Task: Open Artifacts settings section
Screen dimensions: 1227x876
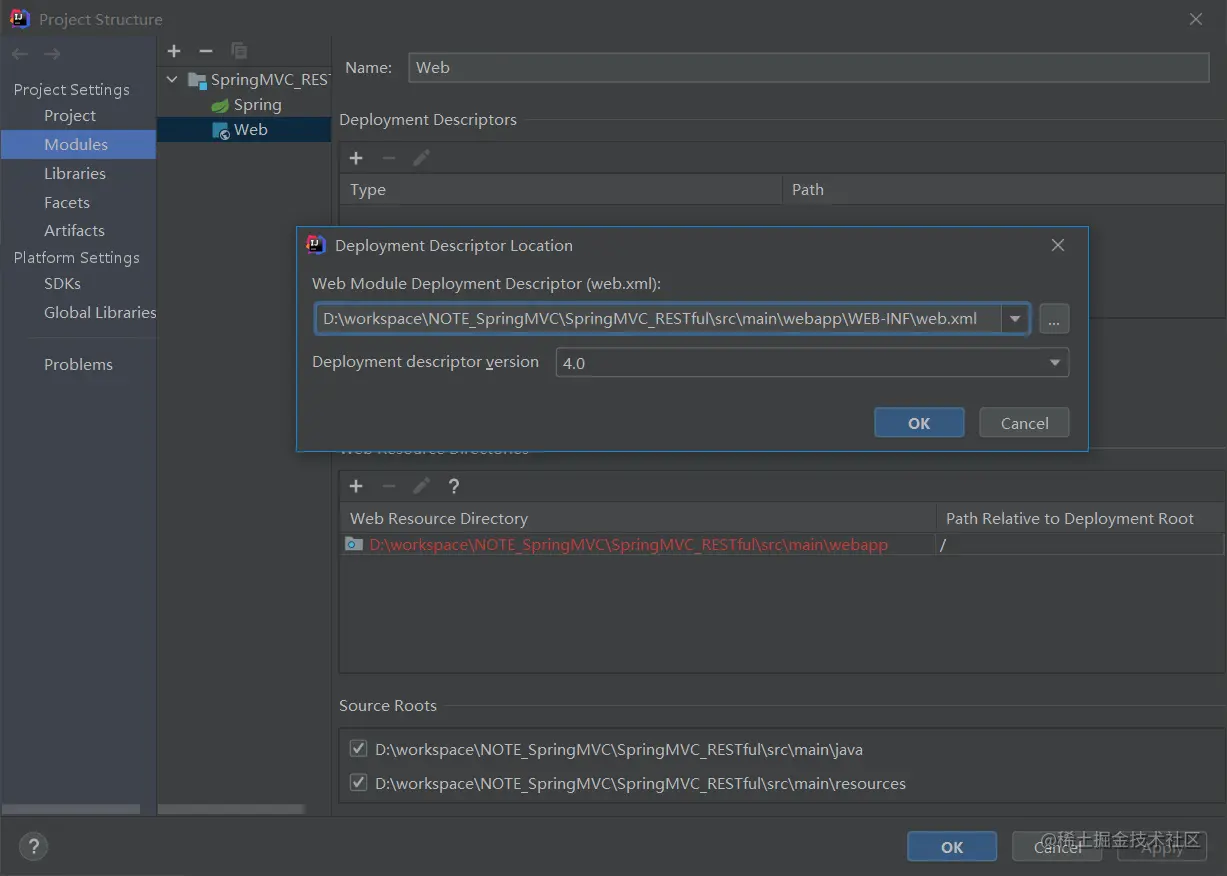Action: 74,230
